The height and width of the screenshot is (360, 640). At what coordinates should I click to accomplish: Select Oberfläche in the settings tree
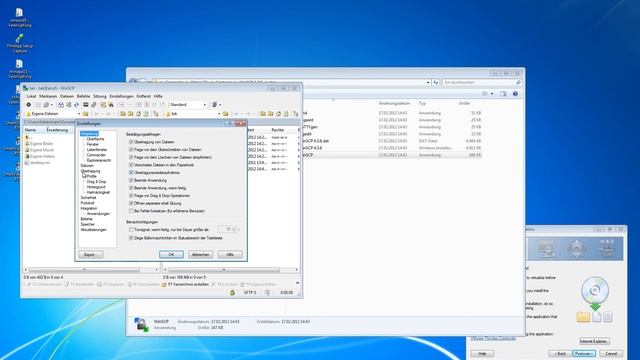[x=96, y=139]
